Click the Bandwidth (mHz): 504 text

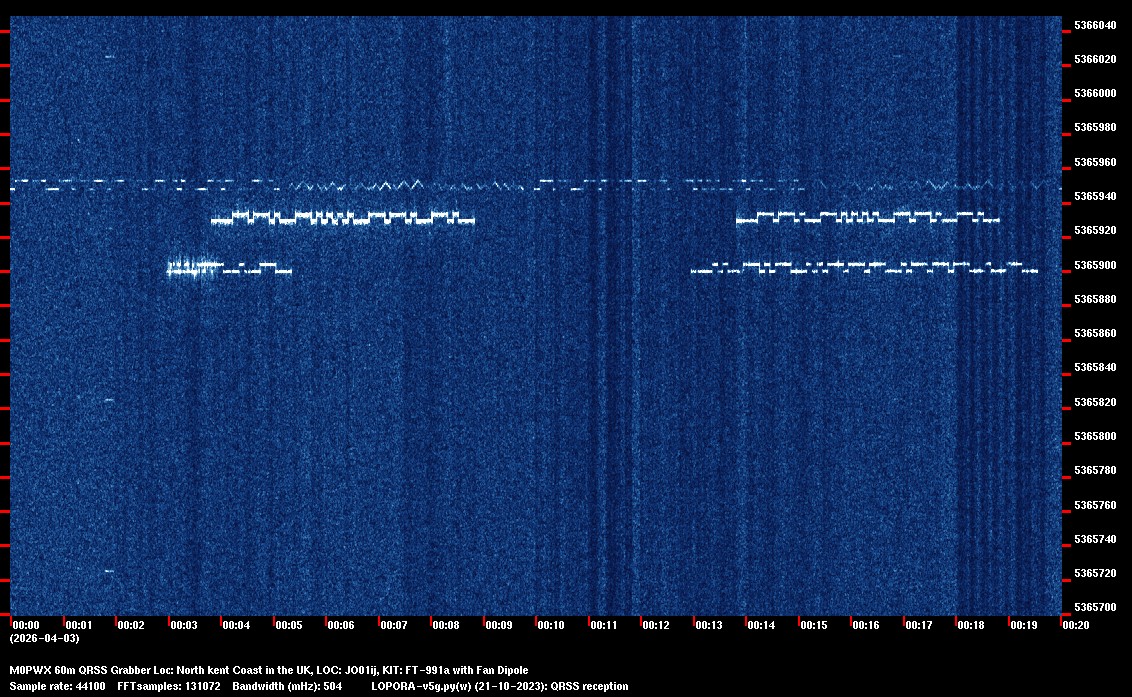coord(288,687)
